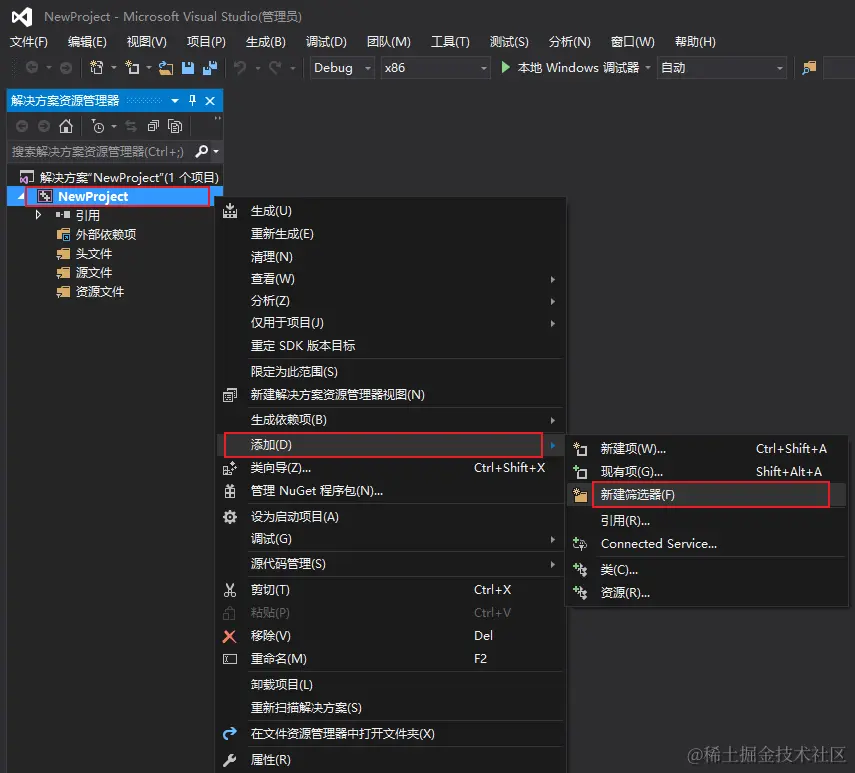The height and width of the screenshot is (773, 855).
Task: Start debugging with the green play icon
Action: (505, 67)
